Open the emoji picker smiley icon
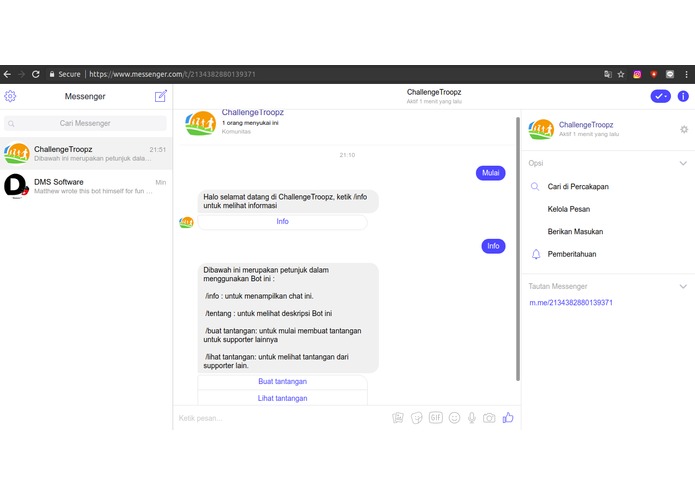695x494 pixels. pyautogui.click(x=454, y=418)
